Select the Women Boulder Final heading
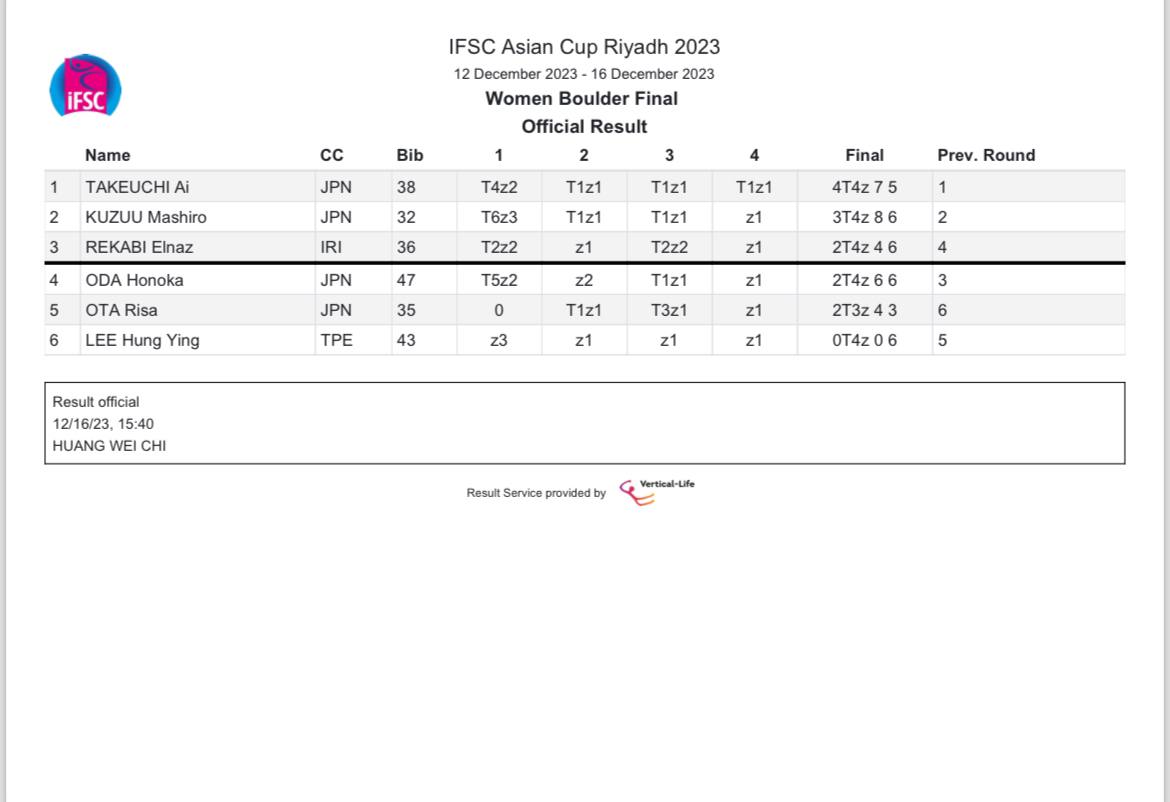This screenshot has height=802, width=1170. pos(581,99)
